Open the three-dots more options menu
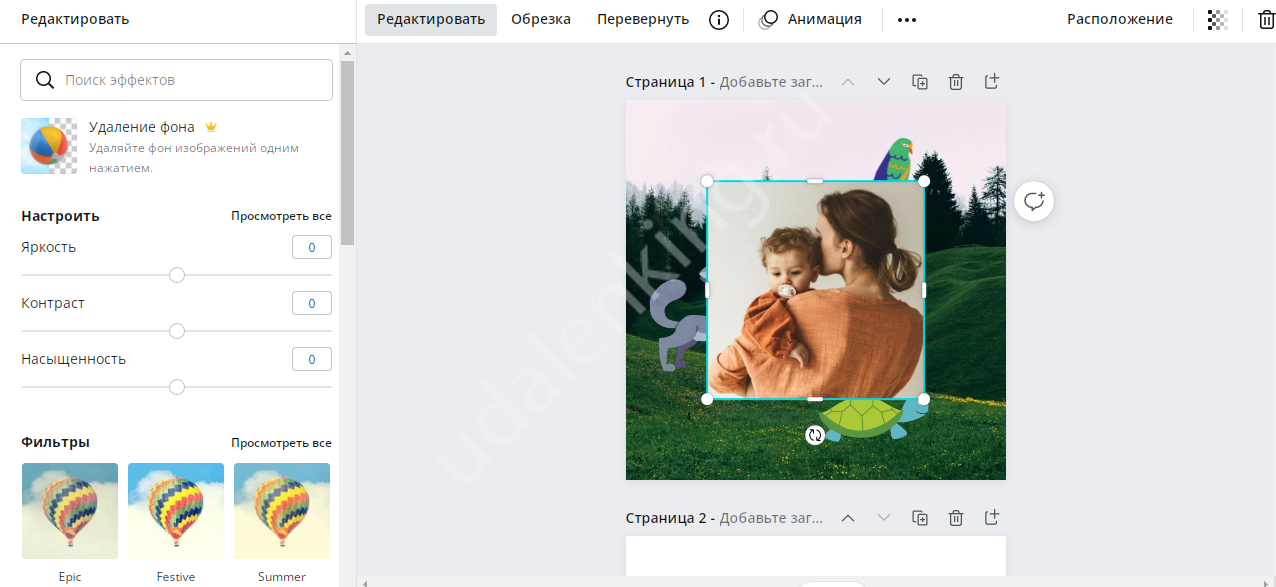This screenshot has width=1276, height=587. pyautogui.click(x=907, y=20)
